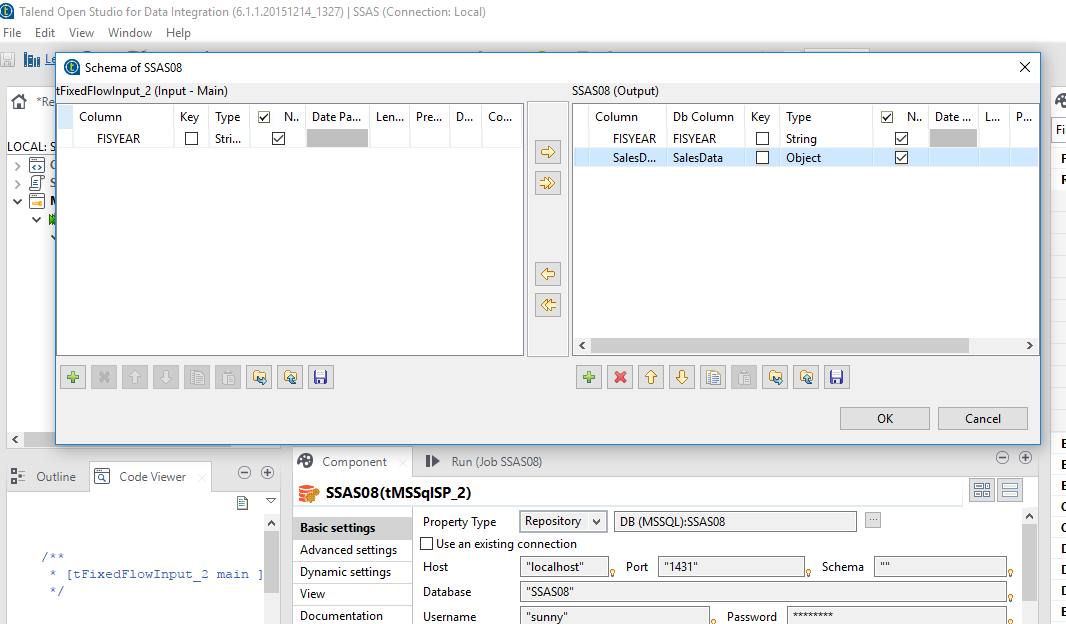This screenshot has width=1066, height=624.
Task: Open the Code Viewer document icon
Action: tap(242, 503)
